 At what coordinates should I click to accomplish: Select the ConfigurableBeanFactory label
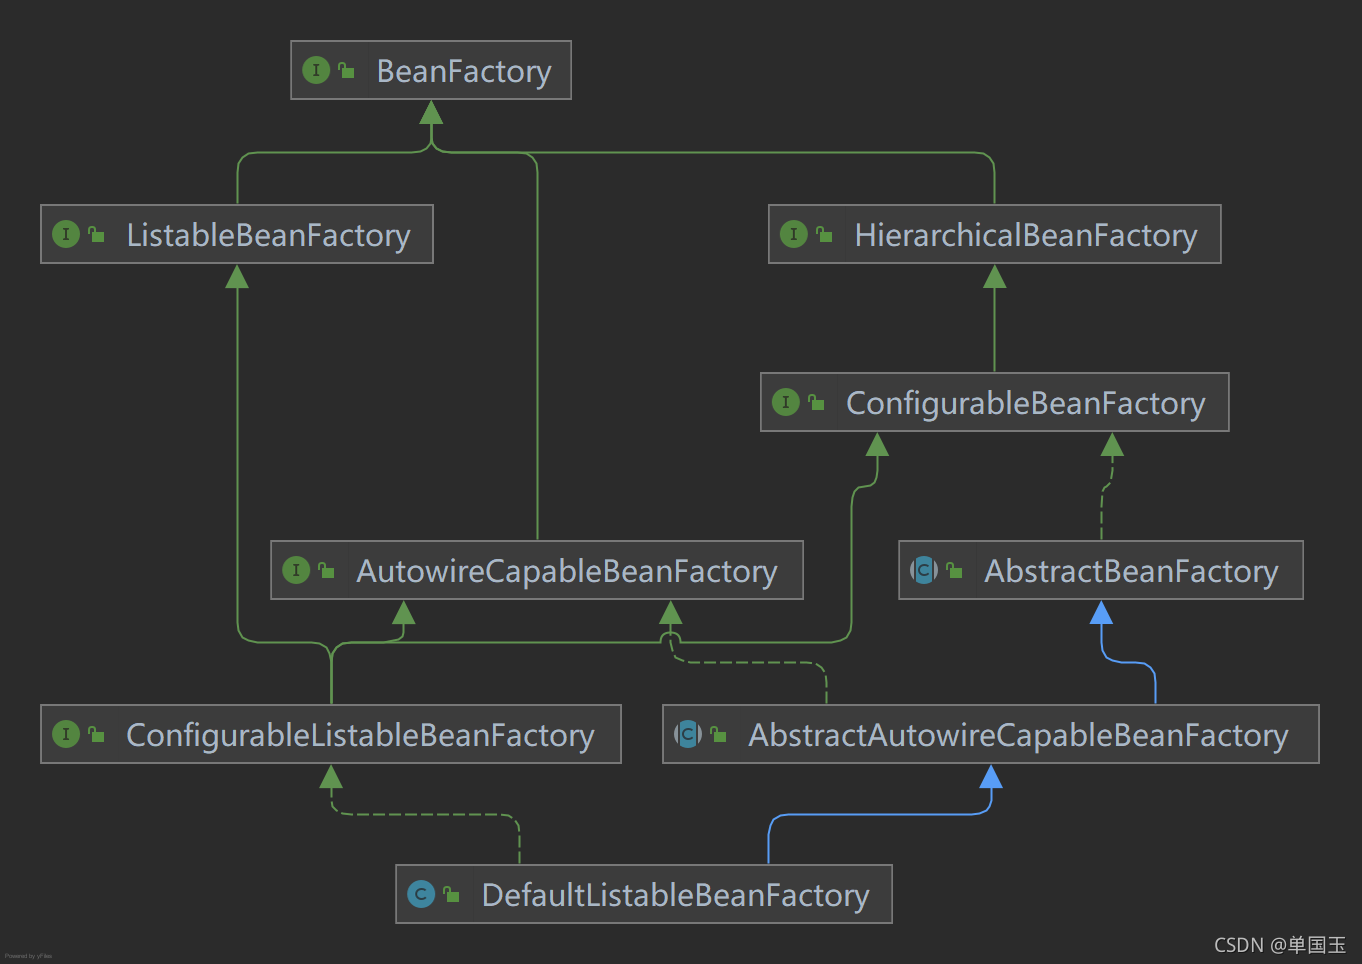click(x=1026, y=403)
